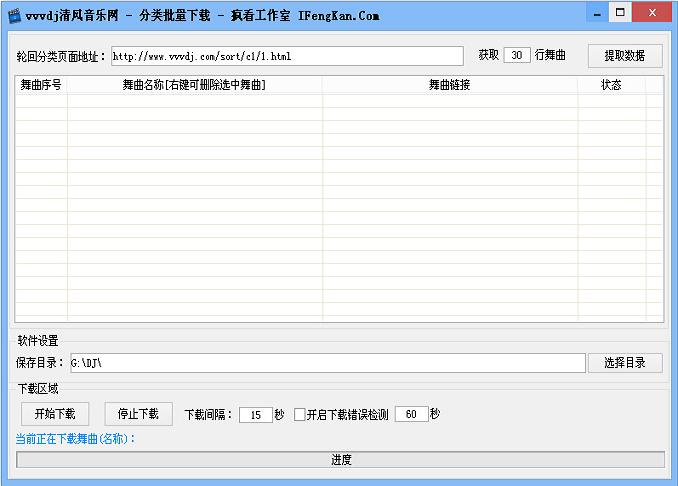Image resolution: width=678 pixels, height=486 pixels.
Task: Focus the 轮回分类页面地址 URL field
Action: tap(286, 56)
